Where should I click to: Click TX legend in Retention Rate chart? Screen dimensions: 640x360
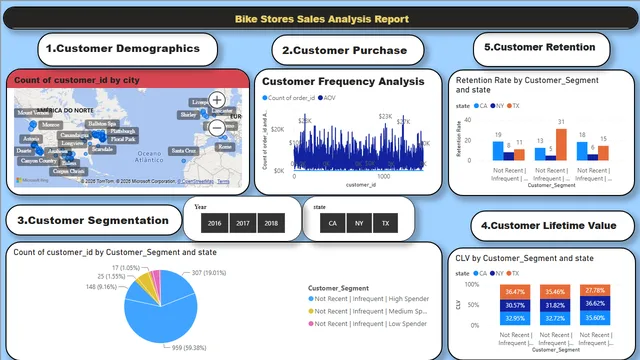coord(513,106)
